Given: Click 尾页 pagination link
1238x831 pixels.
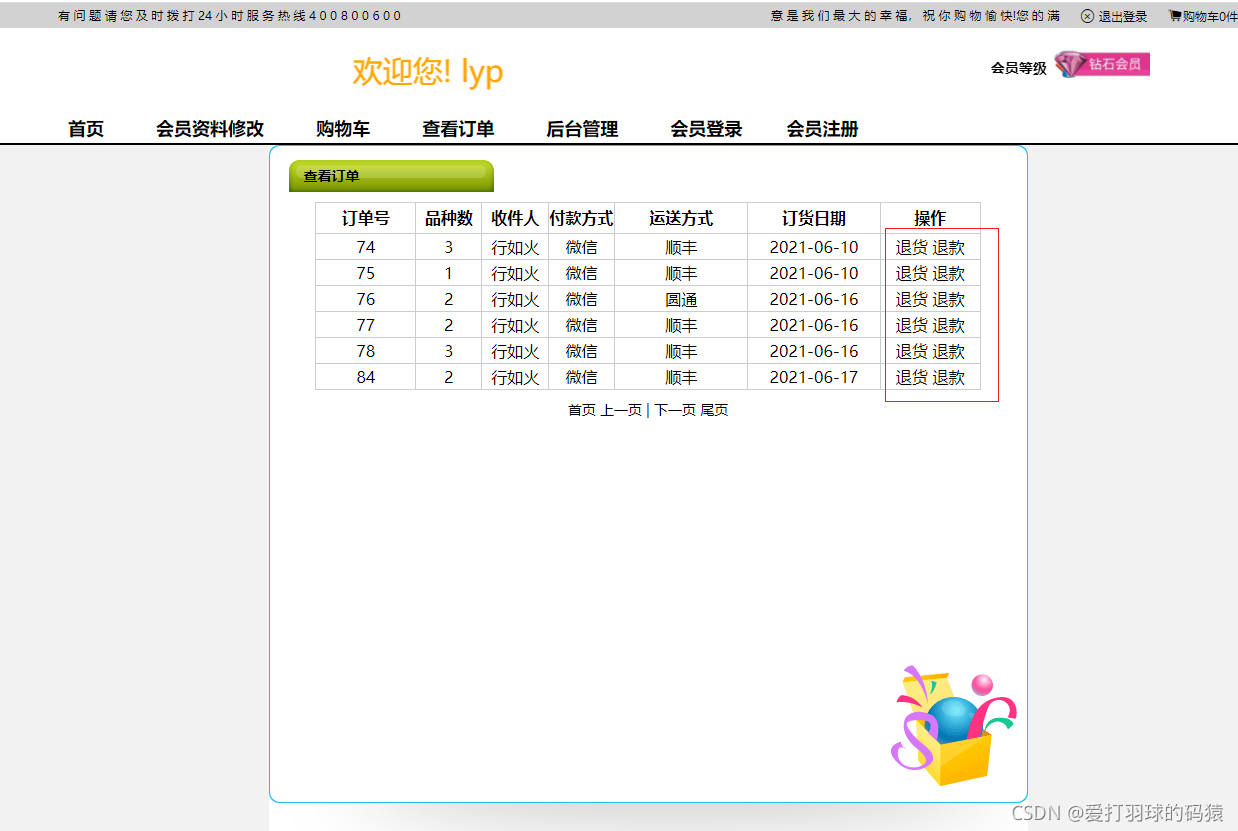Looking at the screenshot, I should 716,409.
